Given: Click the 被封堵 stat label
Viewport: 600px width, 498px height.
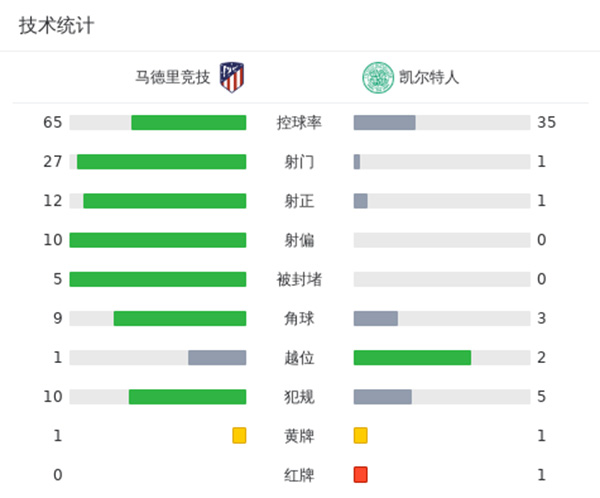Looking at the screenshot, I should tap(299, 279).
